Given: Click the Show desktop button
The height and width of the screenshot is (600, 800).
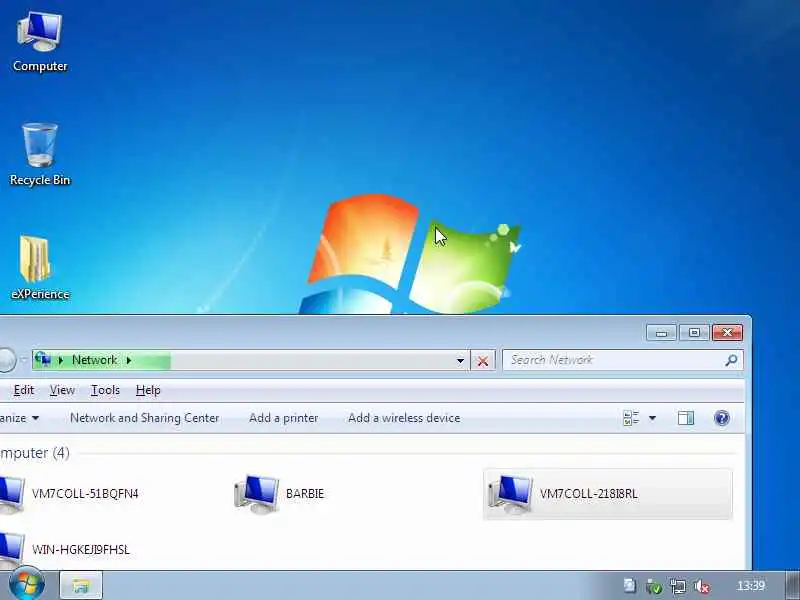Looking at the screenshot, I should [792, 586].
